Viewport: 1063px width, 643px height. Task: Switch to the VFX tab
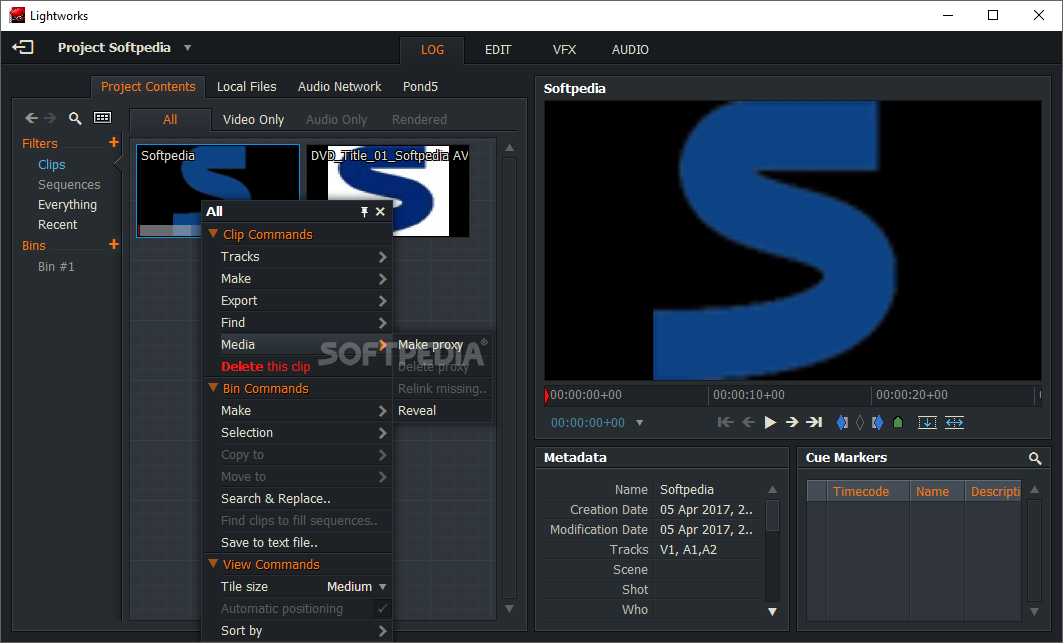(564, 50)
